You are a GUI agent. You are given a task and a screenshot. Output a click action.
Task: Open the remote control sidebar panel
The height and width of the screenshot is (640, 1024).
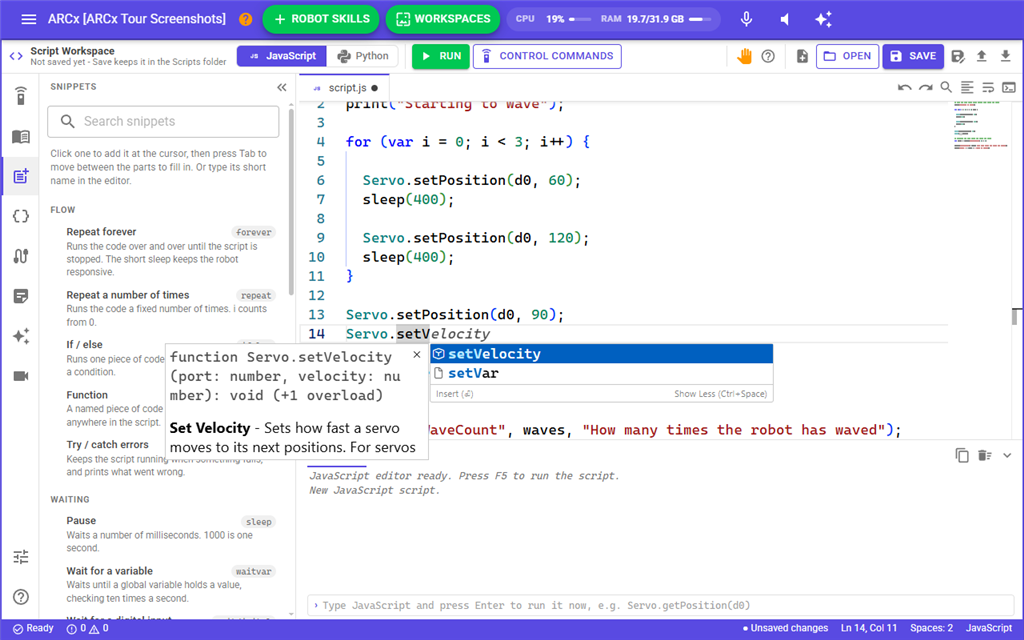21,96
